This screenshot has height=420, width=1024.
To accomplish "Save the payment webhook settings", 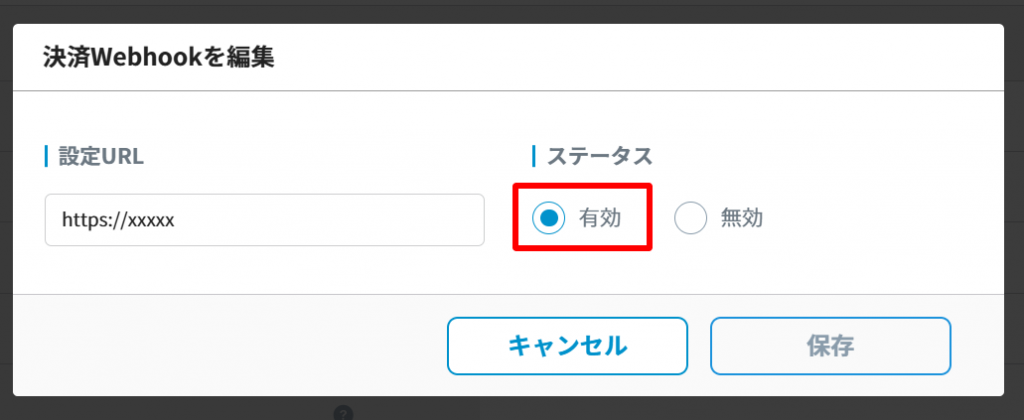I will click(830, 346).
